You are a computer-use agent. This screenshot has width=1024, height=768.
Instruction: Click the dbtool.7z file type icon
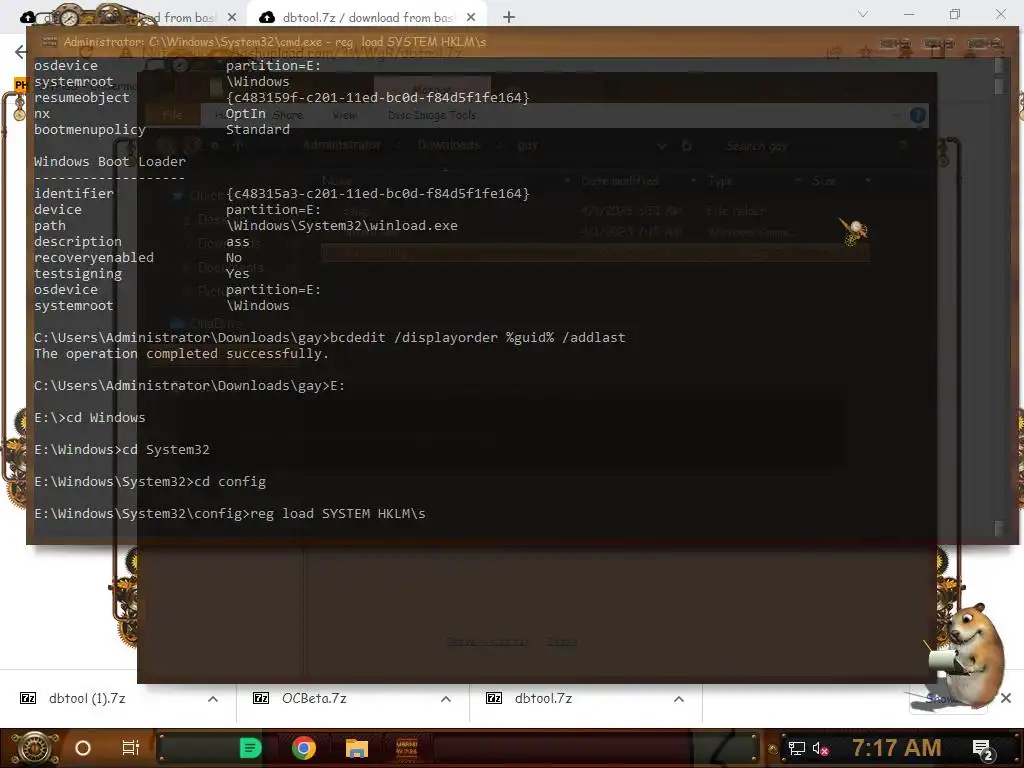494,698
